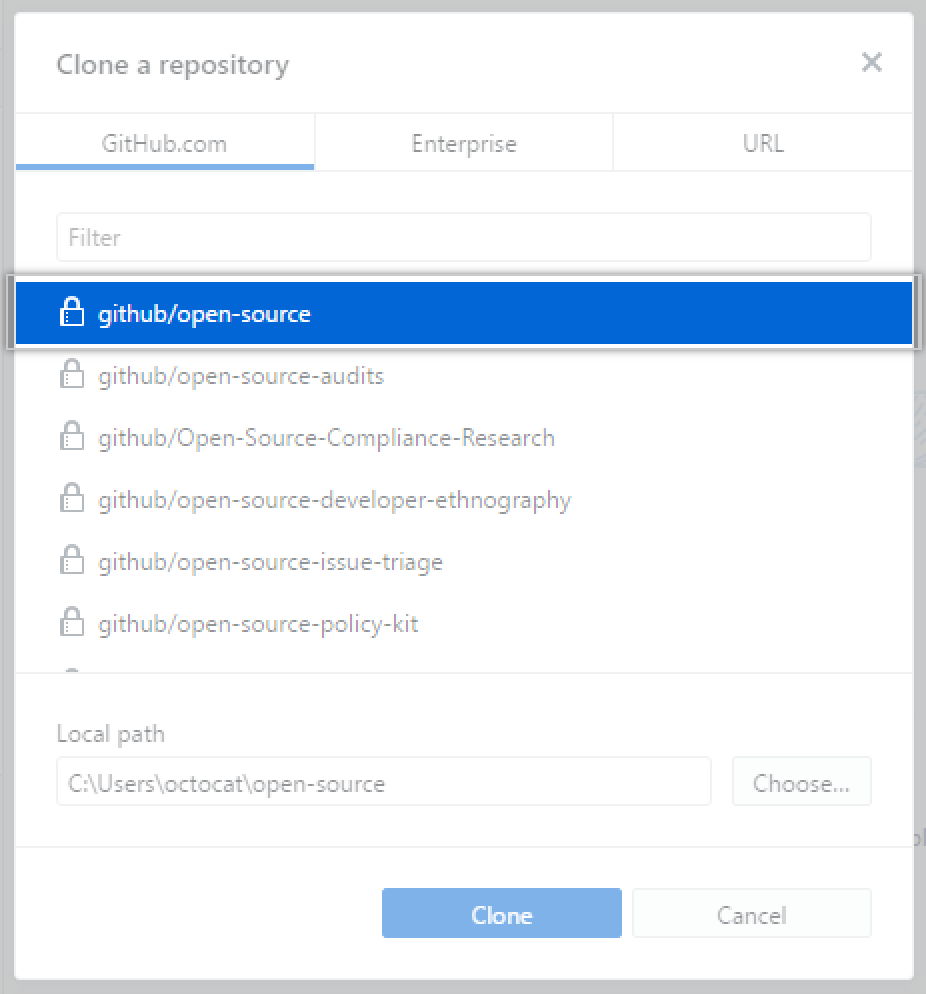The image size is (926, 994).
Task: Click the lock icon beside open-source-developer-ethnography
Action: click(71, 498)
